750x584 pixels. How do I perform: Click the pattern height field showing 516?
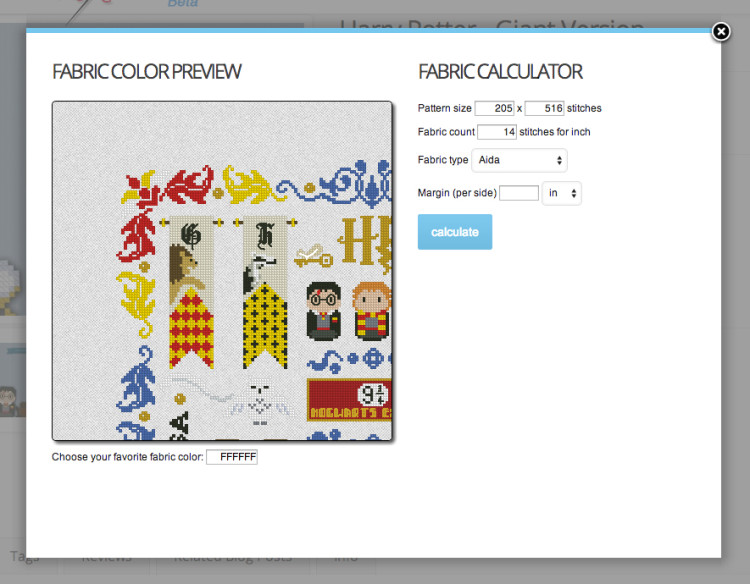[544, 108]
